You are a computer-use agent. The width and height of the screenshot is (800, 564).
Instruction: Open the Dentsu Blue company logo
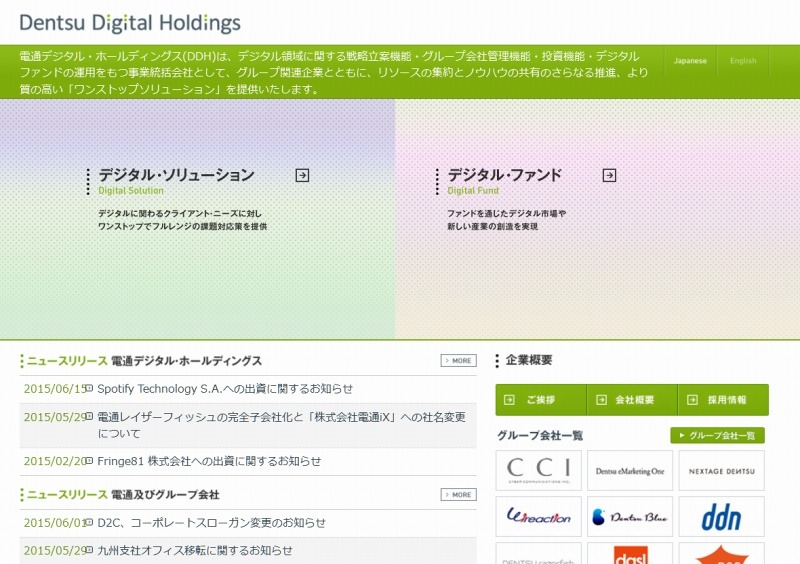(630, 517)
